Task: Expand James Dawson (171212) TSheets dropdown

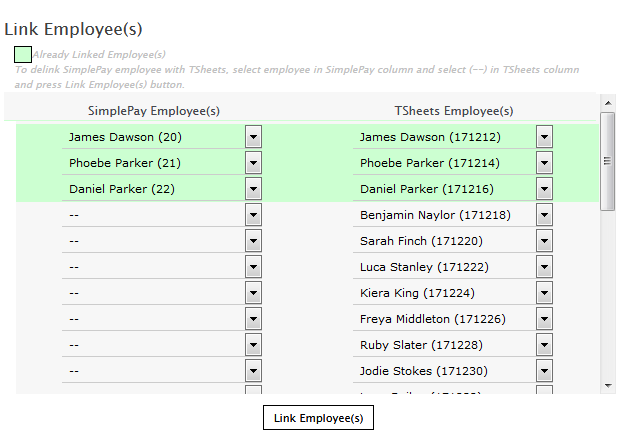Action: tap(544, 137)
